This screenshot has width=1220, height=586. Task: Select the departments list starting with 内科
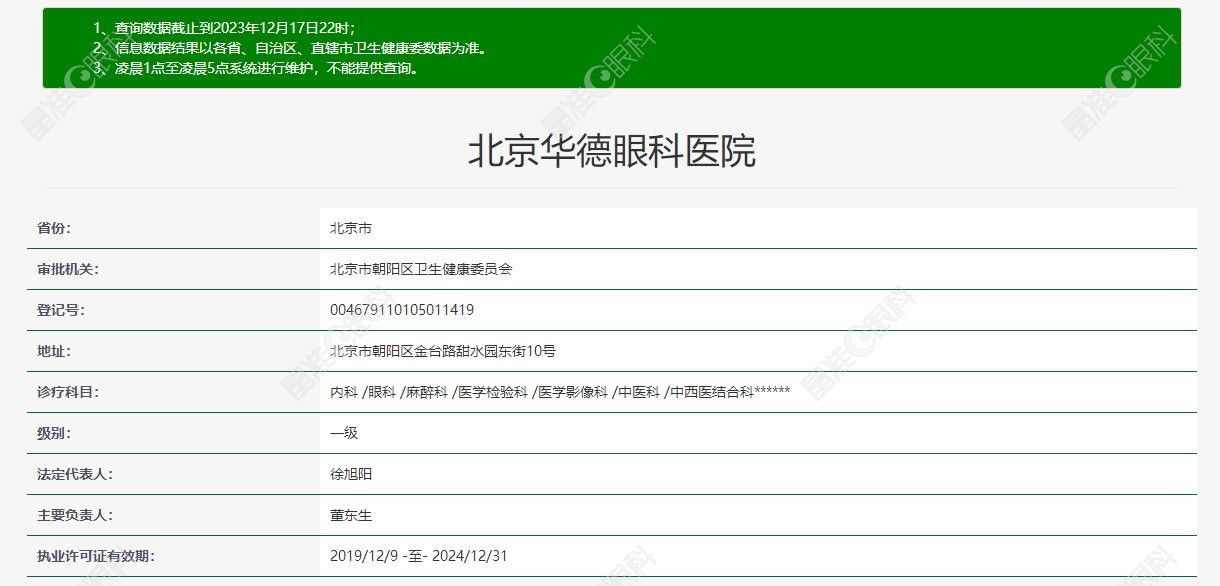(560, 392)
